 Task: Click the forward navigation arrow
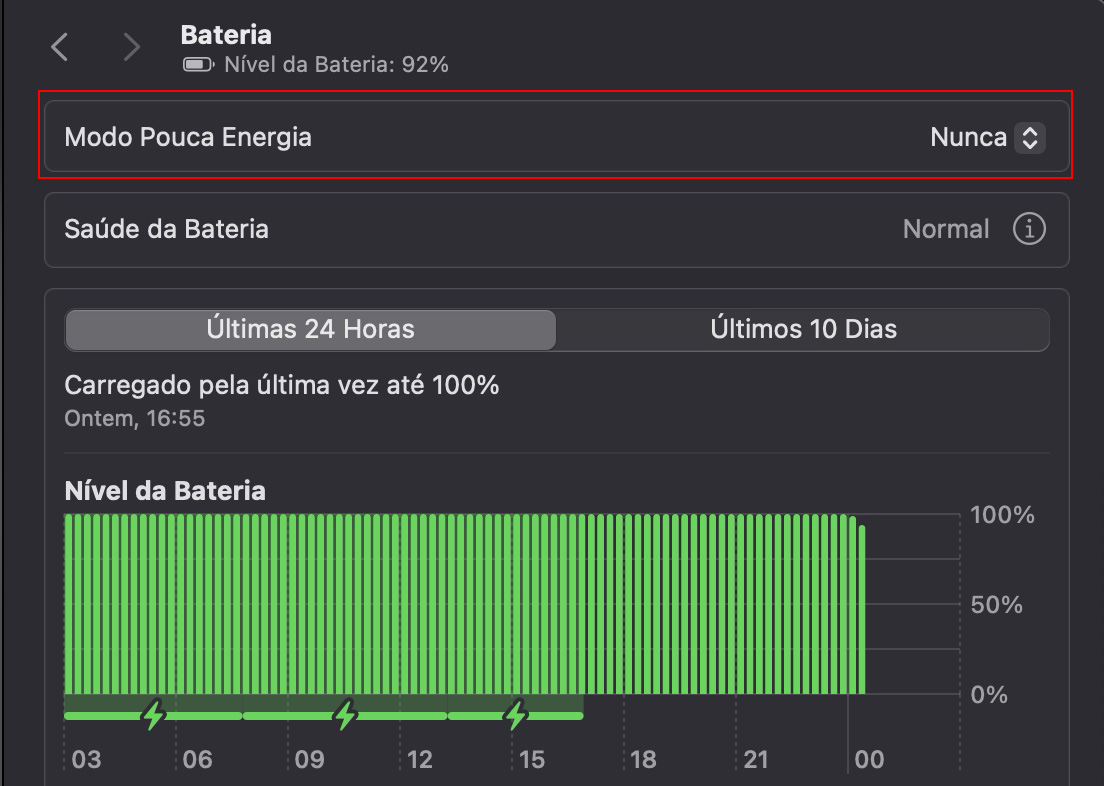tap(131, 46)
